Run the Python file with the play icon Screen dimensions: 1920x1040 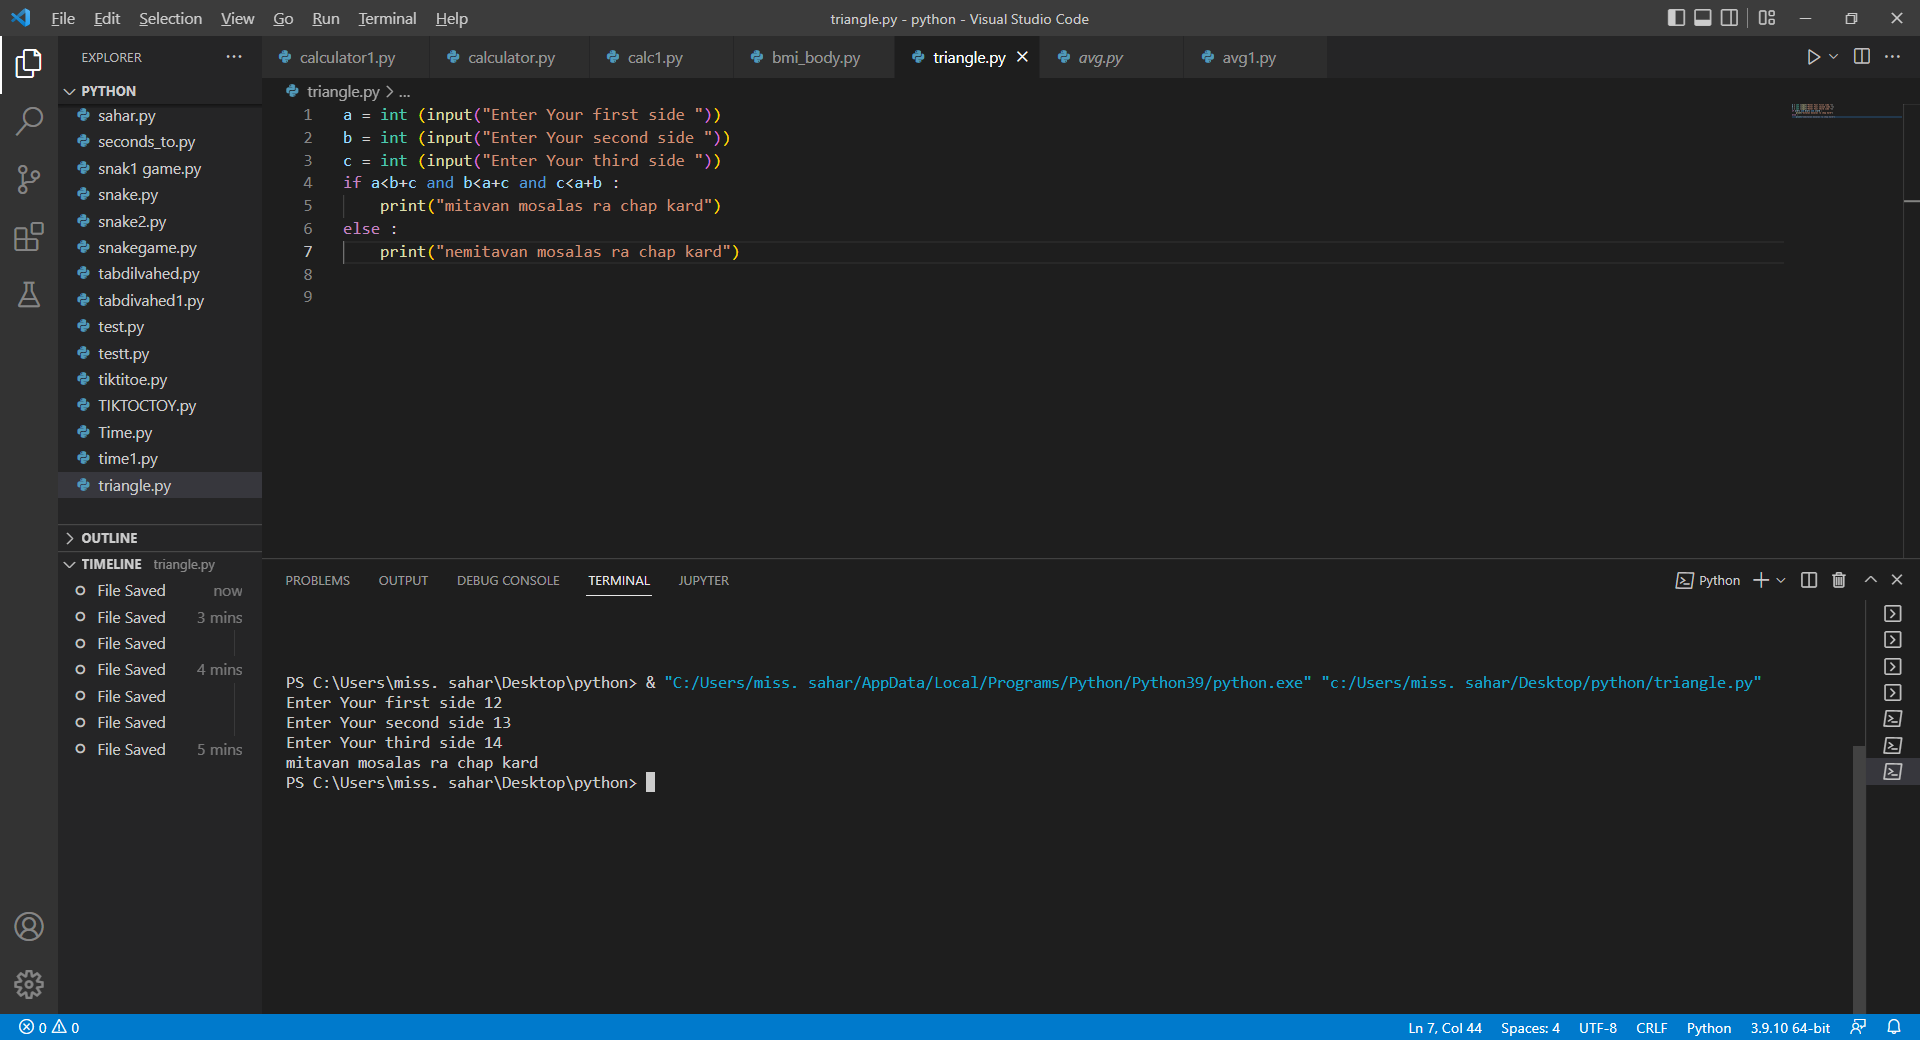coord(1813,57)
